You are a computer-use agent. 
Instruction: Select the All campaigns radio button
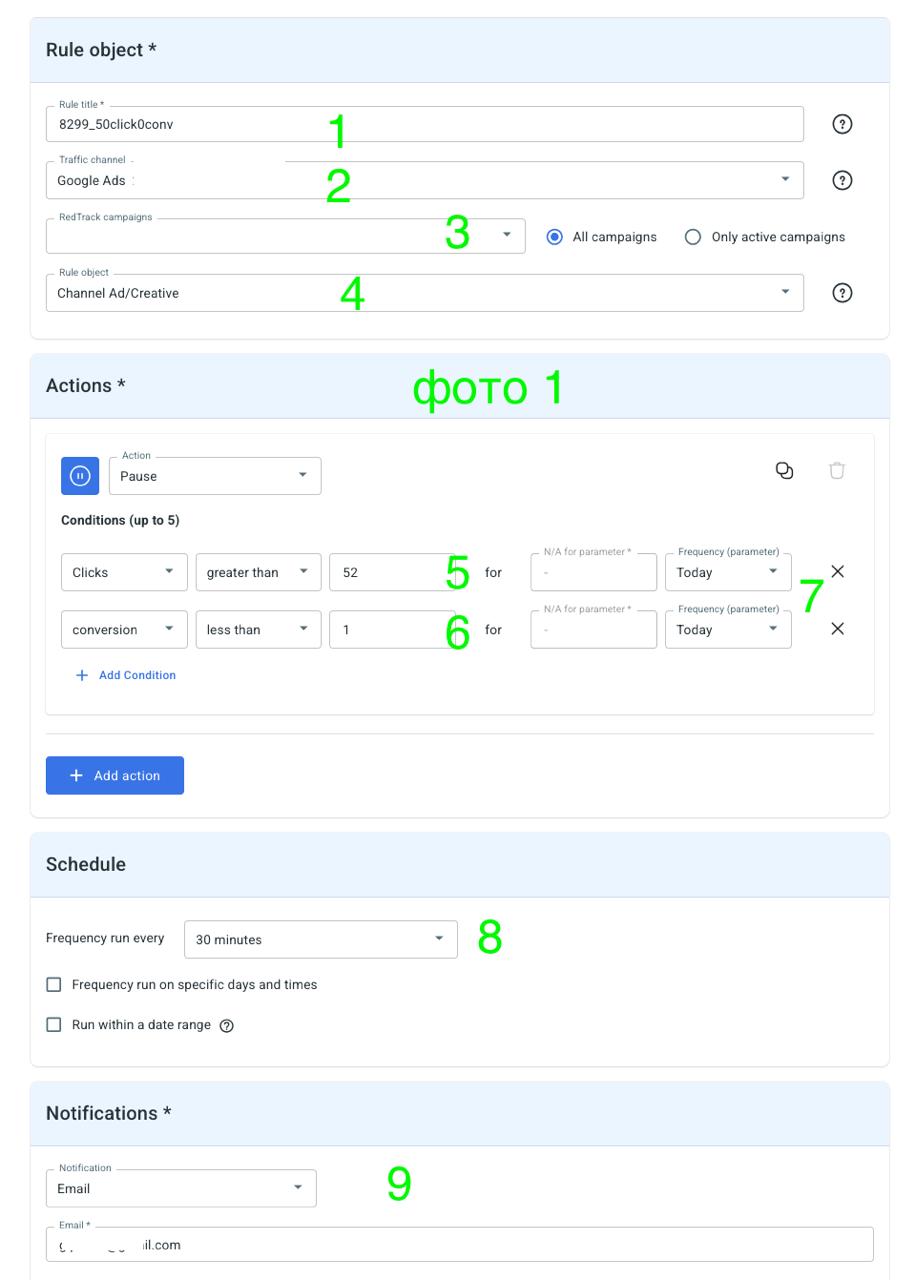(x=555, y=237)
